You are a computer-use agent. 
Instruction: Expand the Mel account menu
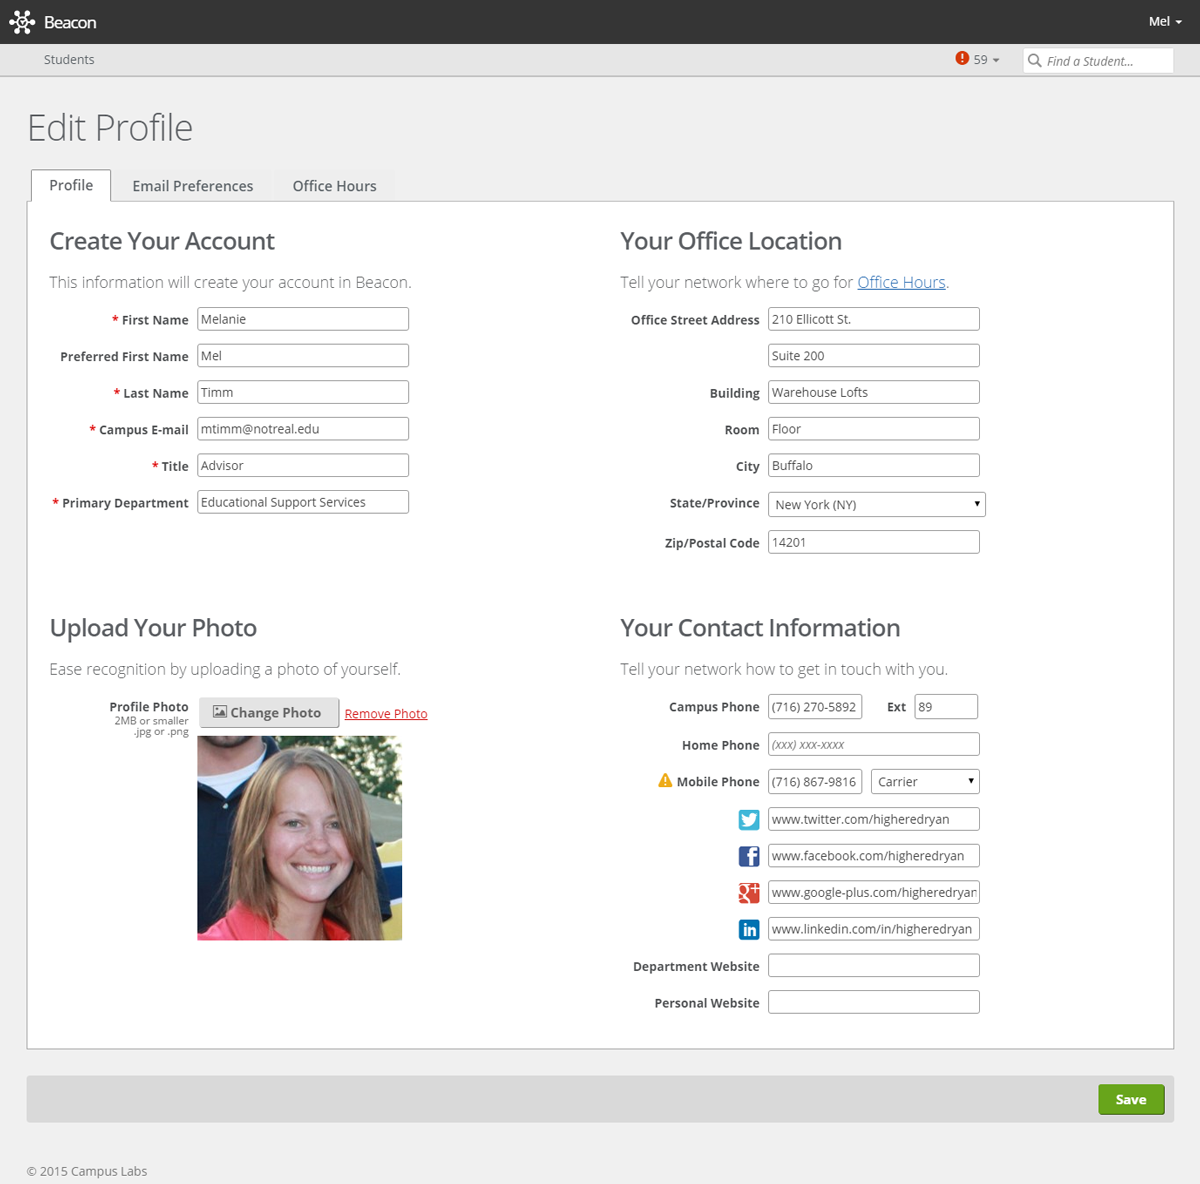1163,21
